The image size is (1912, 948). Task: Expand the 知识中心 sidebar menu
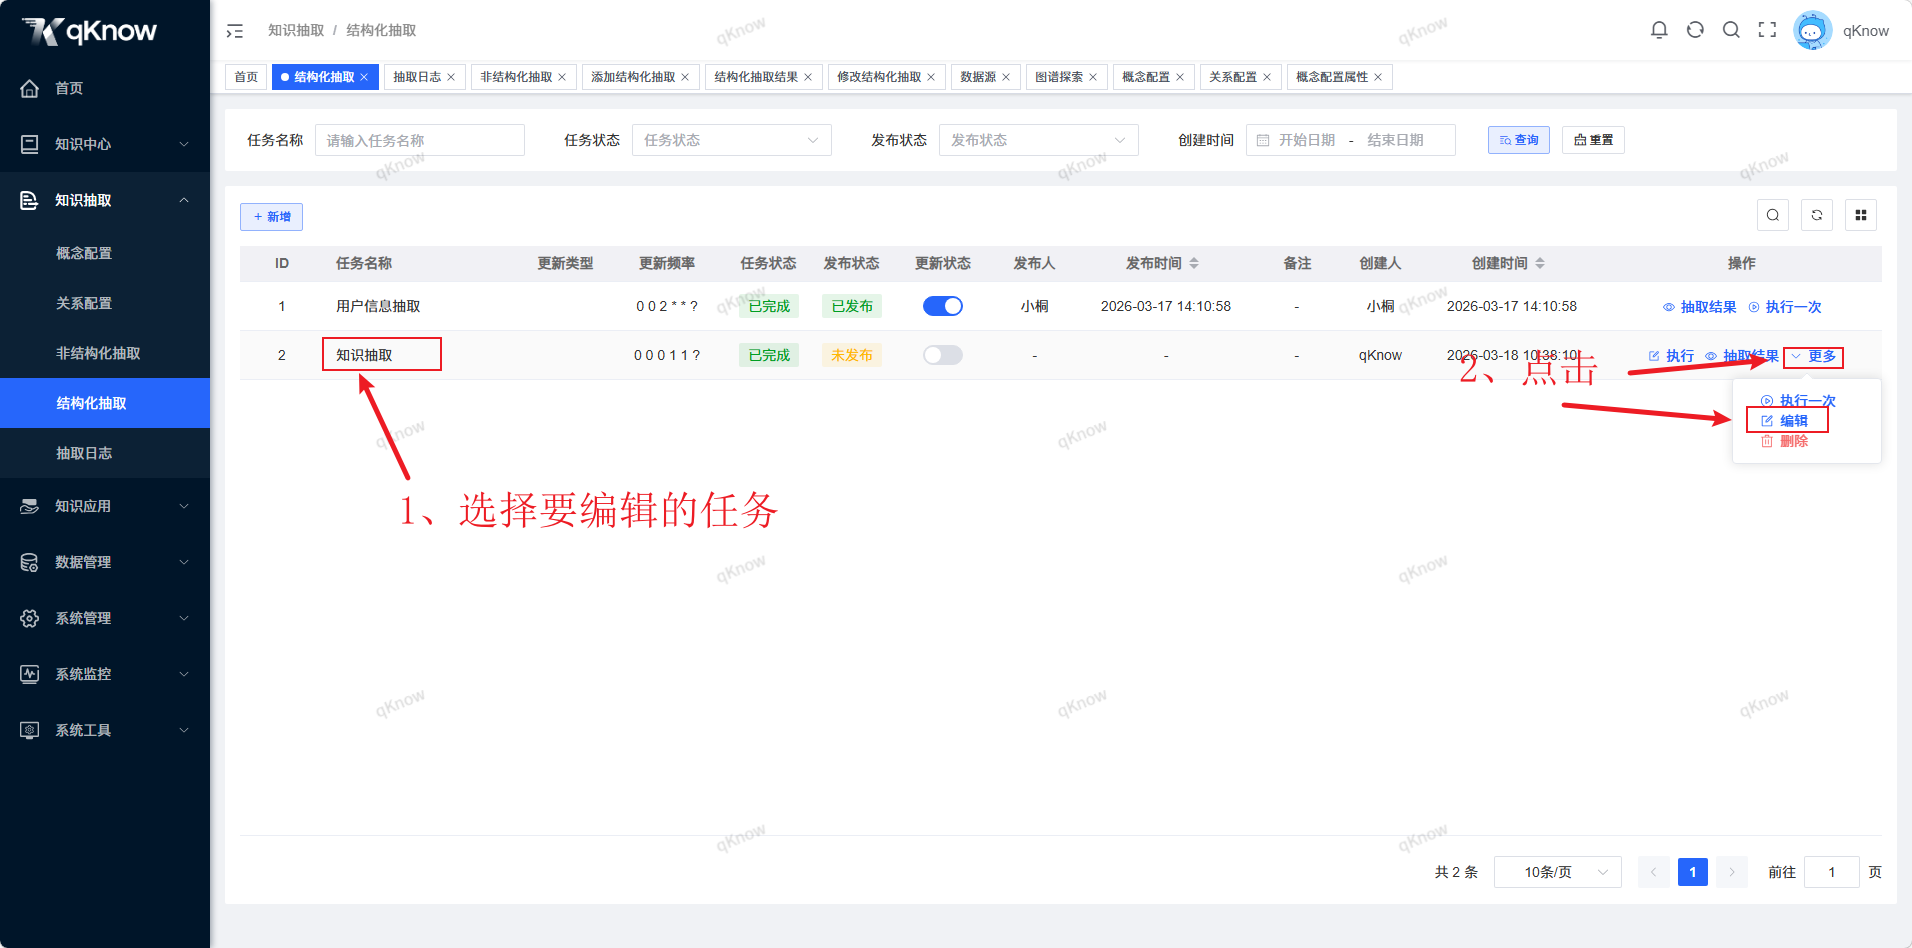click(105, 144)
